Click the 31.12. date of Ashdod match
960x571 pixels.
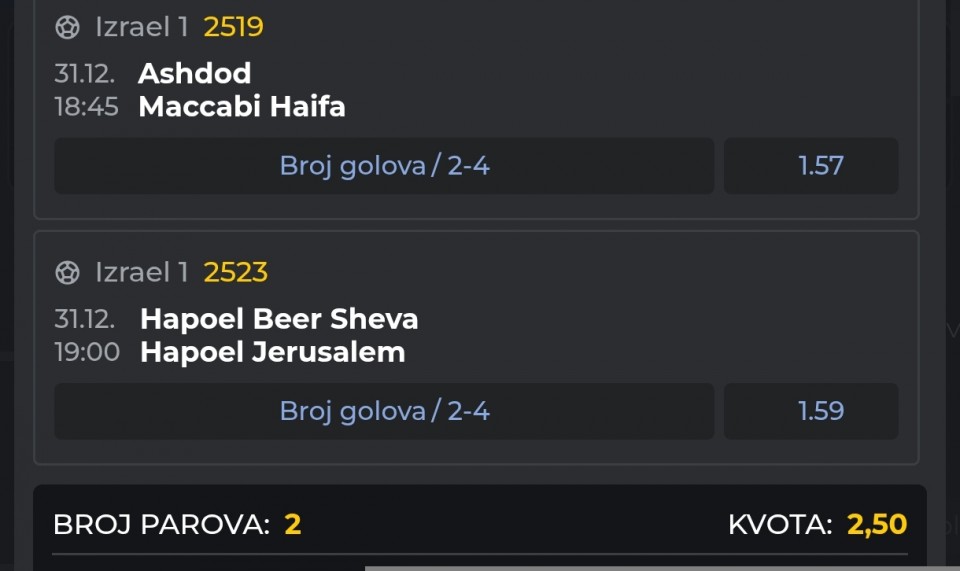tap(84, 73)
